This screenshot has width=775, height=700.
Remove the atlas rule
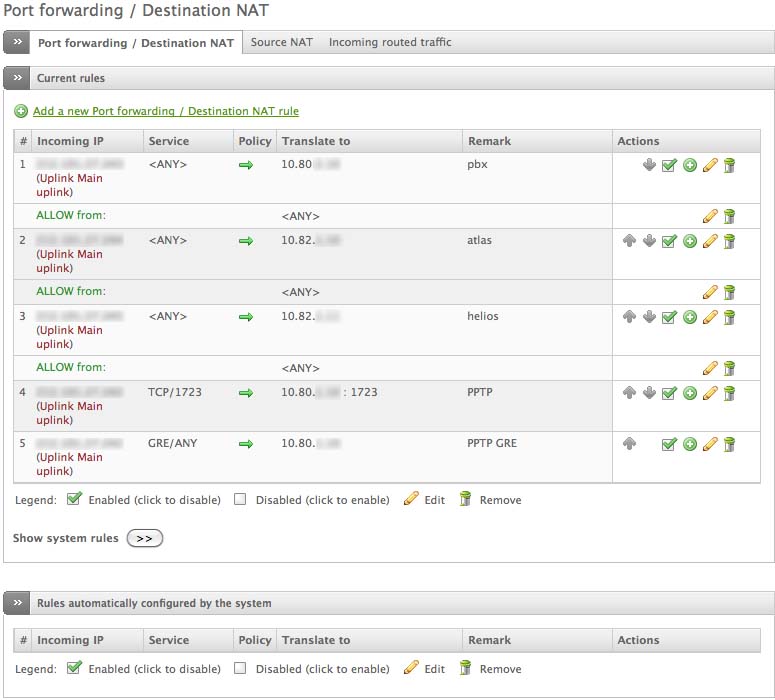[x=730, y=241]
